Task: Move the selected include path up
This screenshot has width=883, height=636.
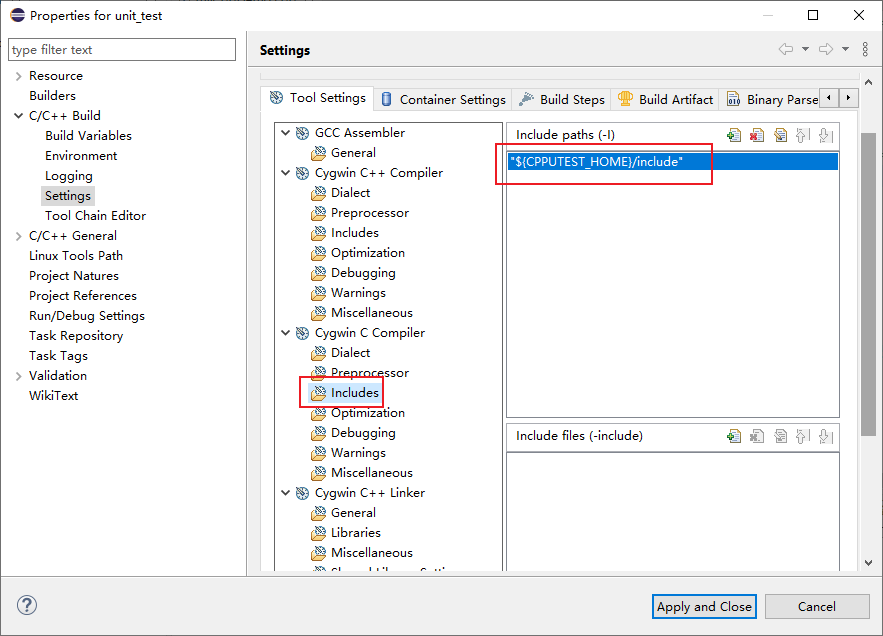Action: click(x=803, y=135)
